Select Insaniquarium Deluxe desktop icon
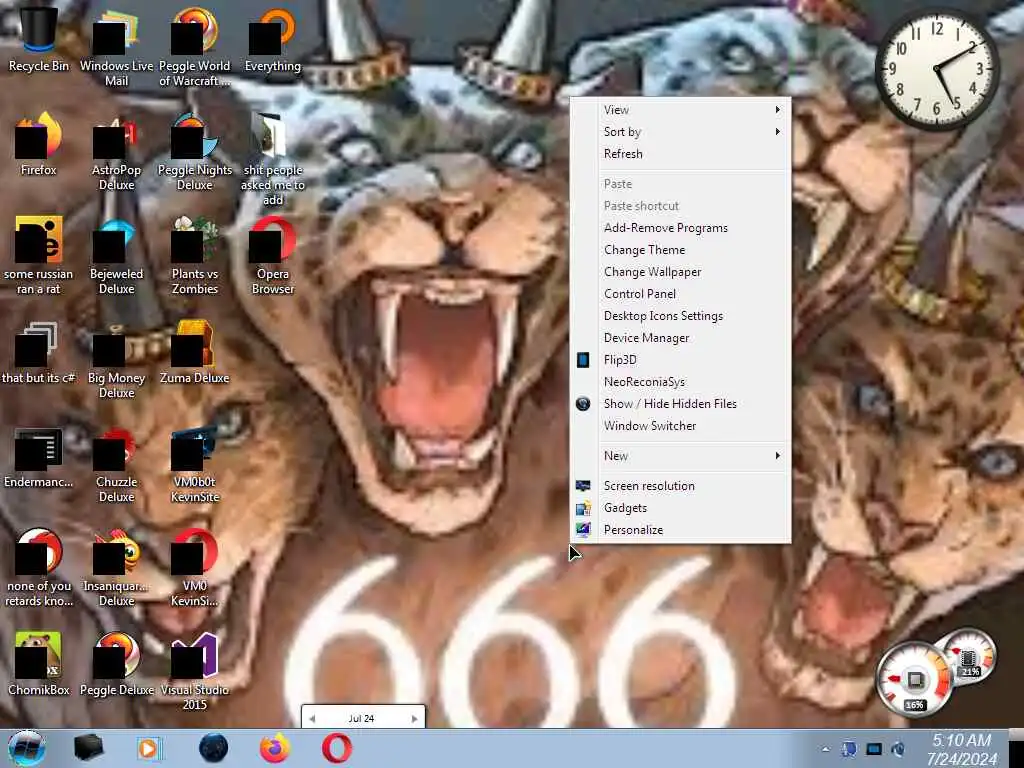 pyautogui.click(x=116, y=567)
